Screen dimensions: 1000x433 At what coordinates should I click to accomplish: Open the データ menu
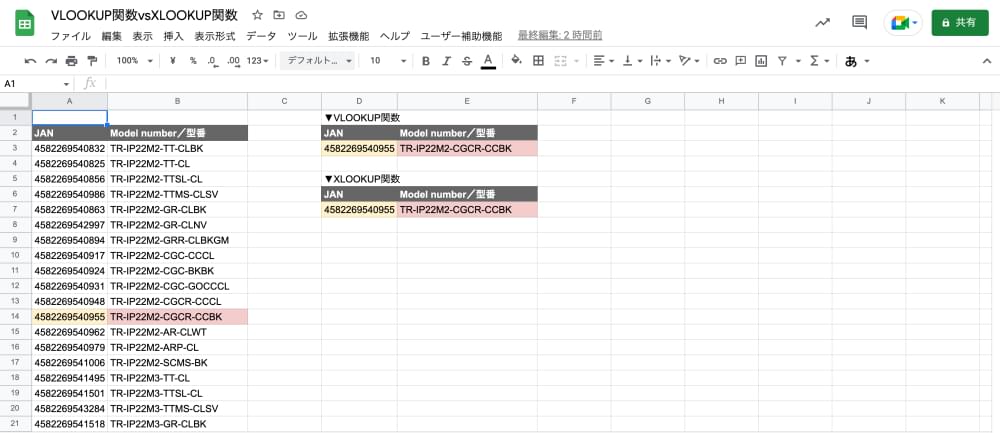[261, 36]
